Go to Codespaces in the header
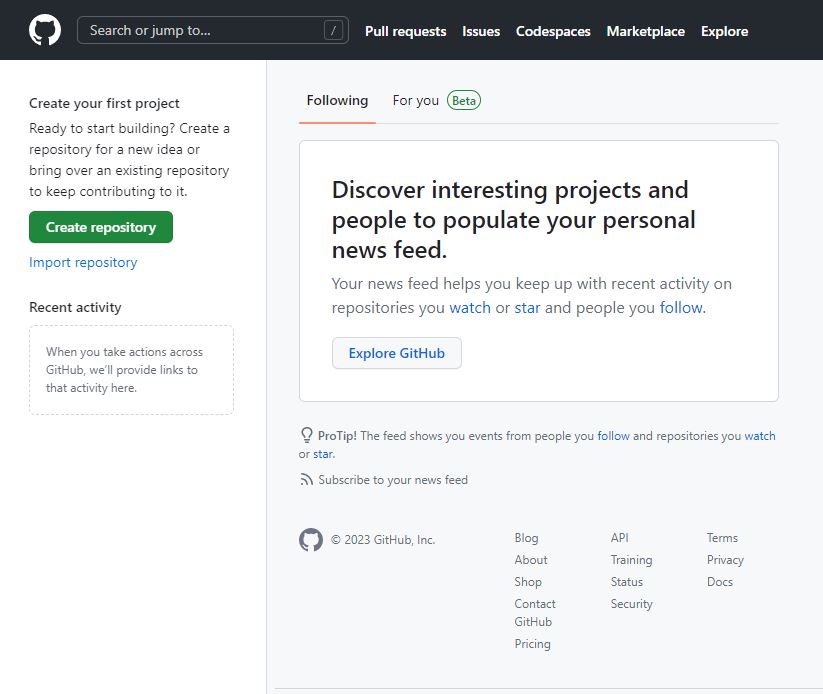823x694 pixels. 553,31
